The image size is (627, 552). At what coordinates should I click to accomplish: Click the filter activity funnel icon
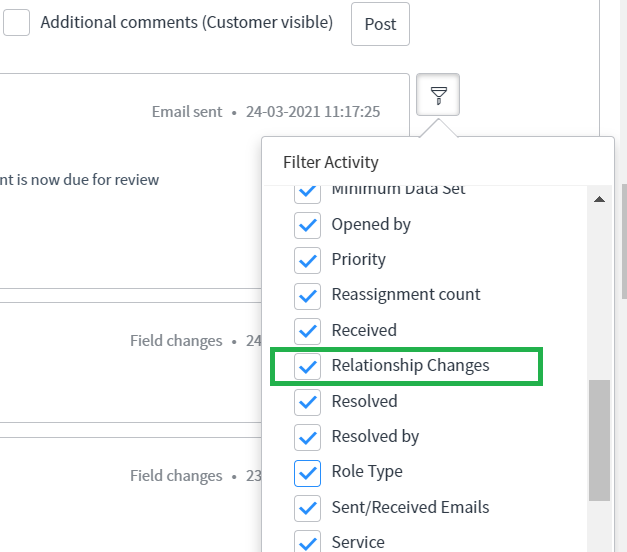[438, 95]
